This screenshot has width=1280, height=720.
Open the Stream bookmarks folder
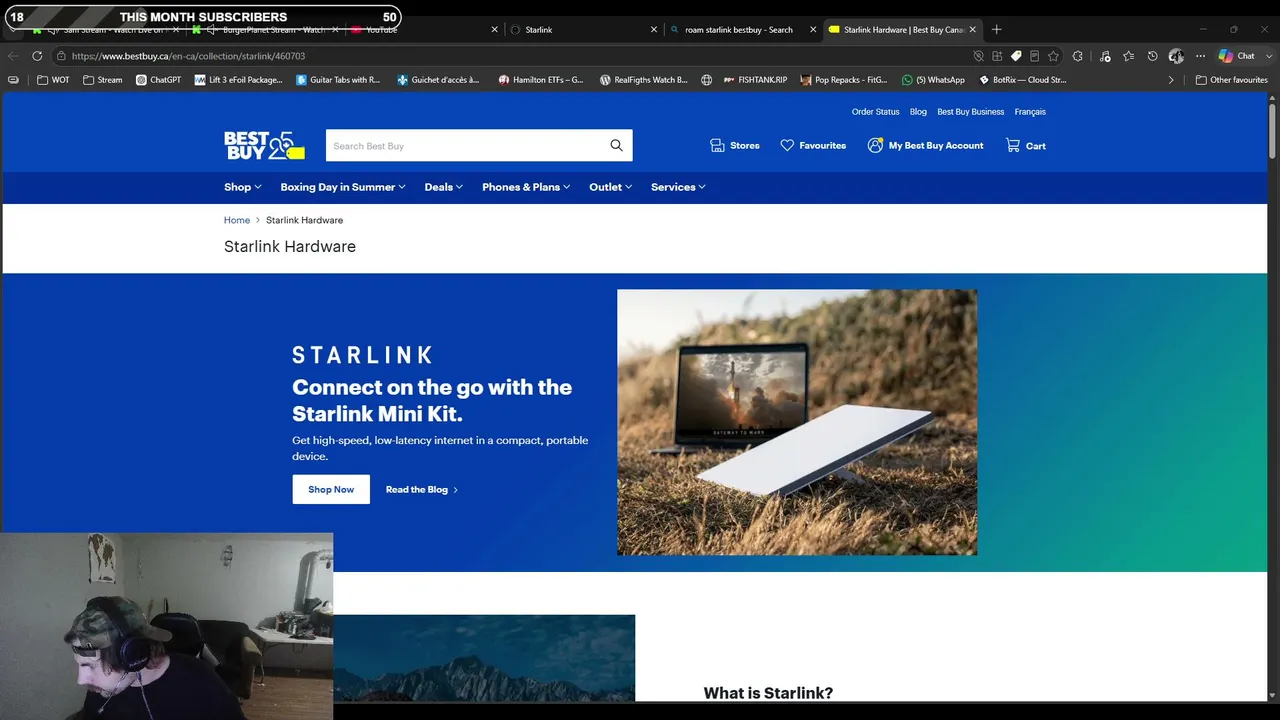tap(103, 80)
